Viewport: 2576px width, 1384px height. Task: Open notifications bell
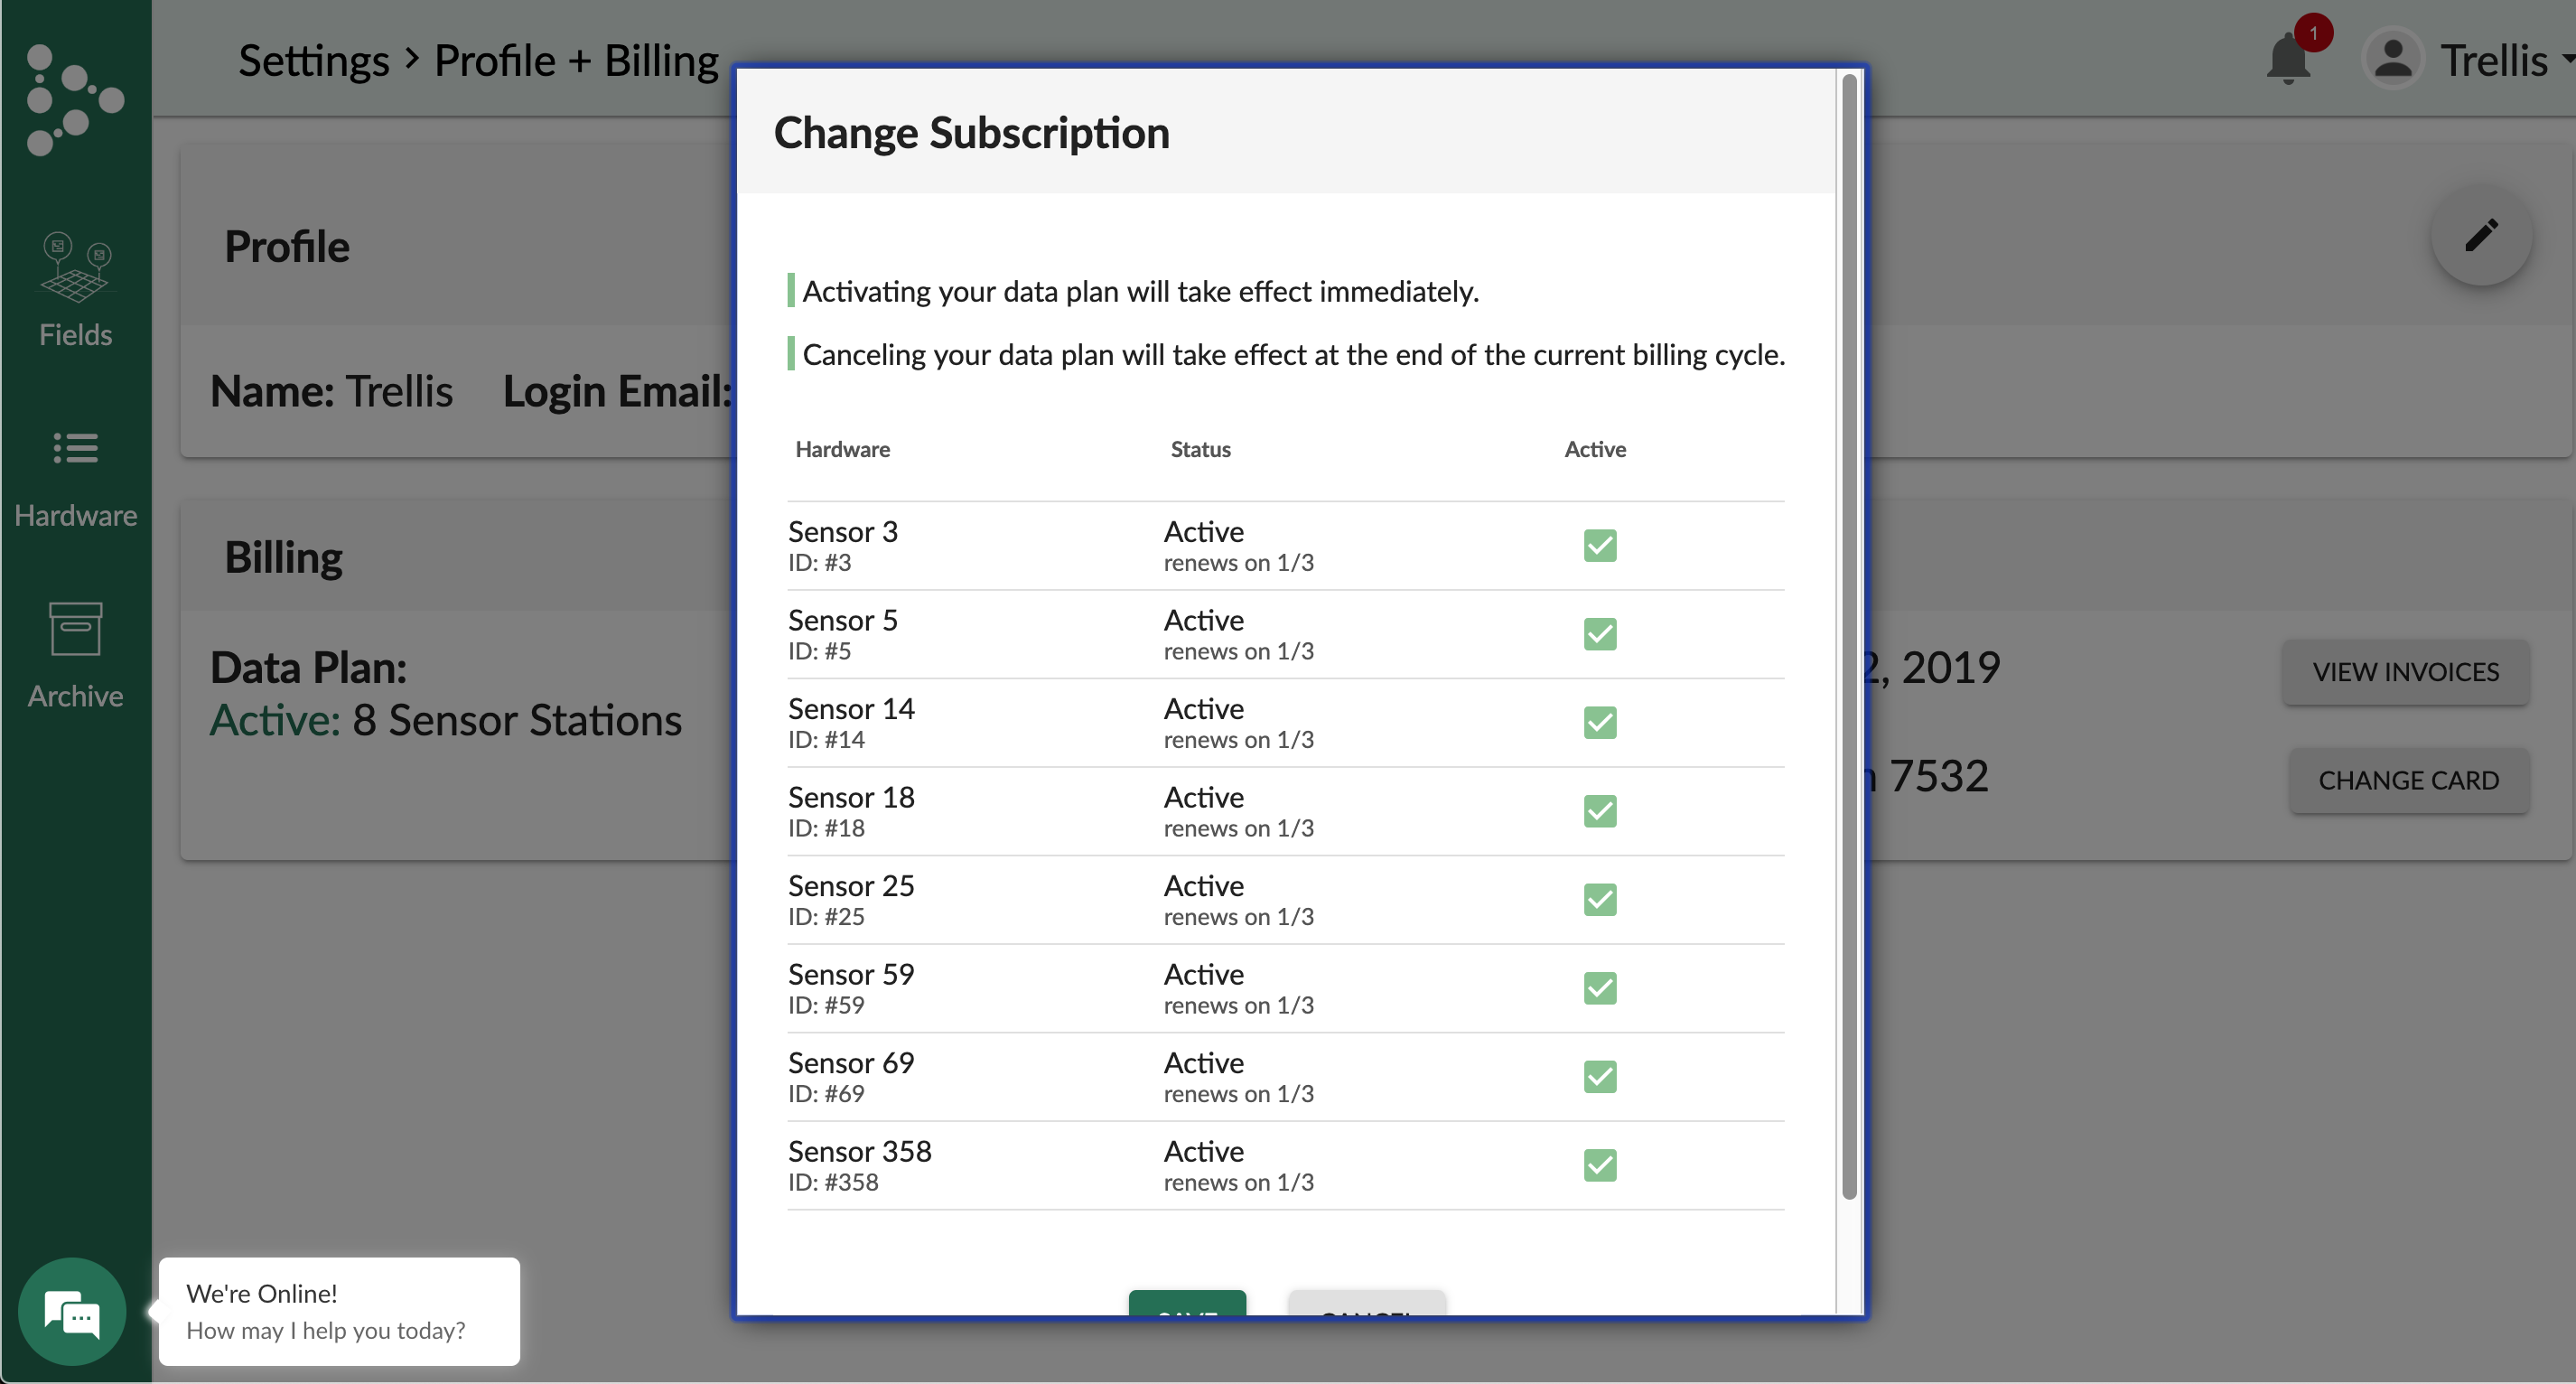[x=2288, y=58]
